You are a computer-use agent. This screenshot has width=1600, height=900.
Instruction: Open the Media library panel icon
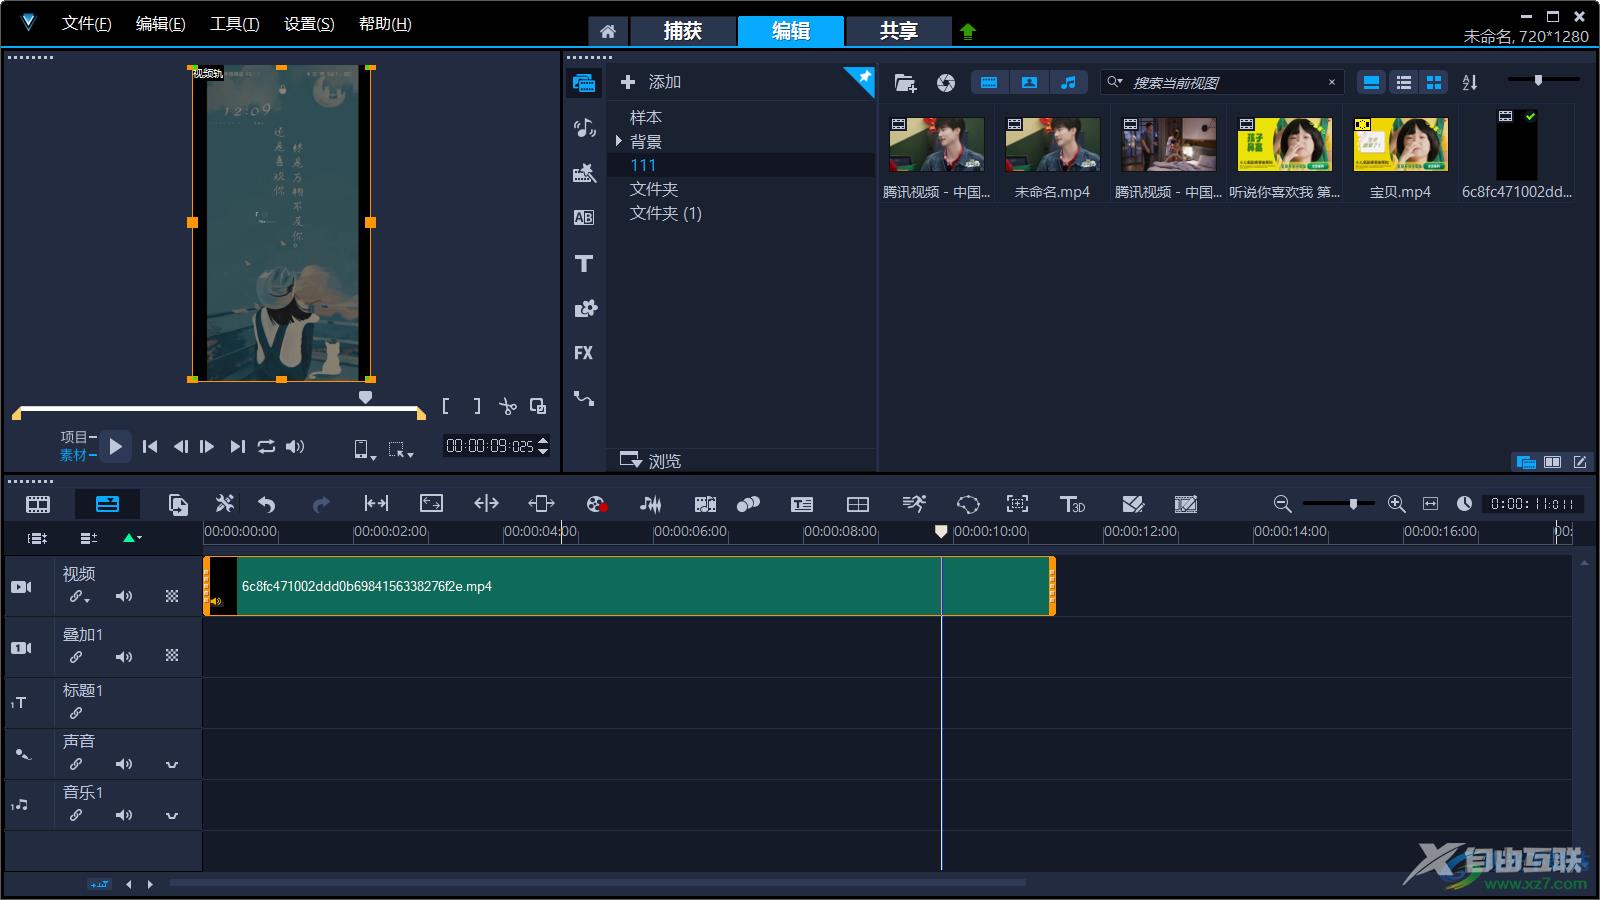(584, 83)
